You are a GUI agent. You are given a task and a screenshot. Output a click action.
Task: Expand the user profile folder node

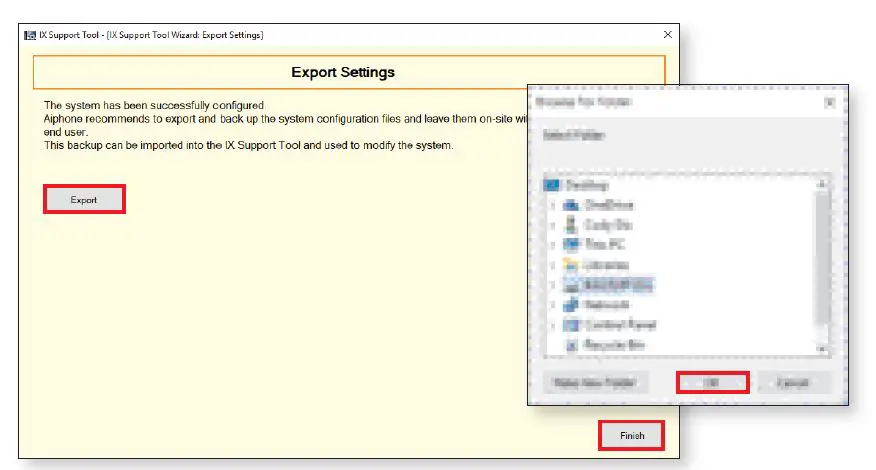[553, 225]
